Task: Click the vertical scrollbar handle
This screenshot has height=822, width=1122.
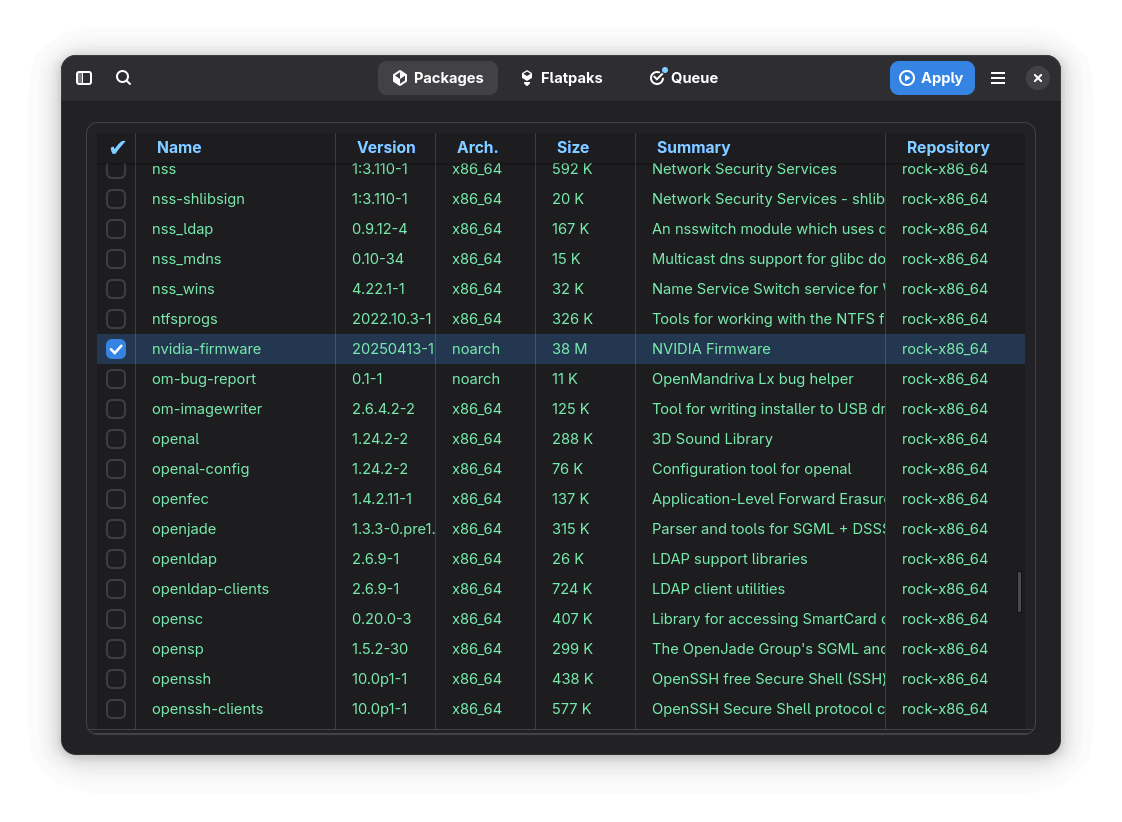Action: pyautogui.click(x=1019, y=592)
